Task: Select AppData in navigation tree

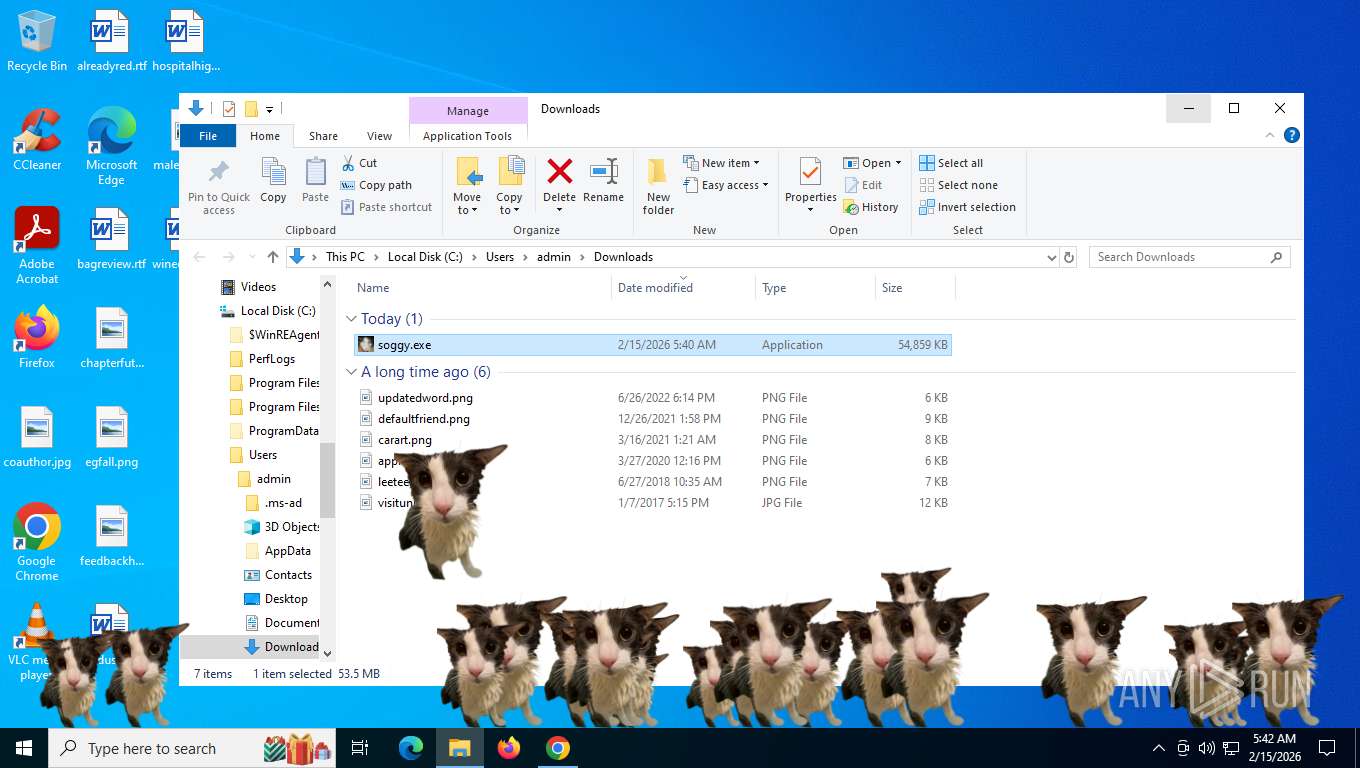Action: (278, 551)
